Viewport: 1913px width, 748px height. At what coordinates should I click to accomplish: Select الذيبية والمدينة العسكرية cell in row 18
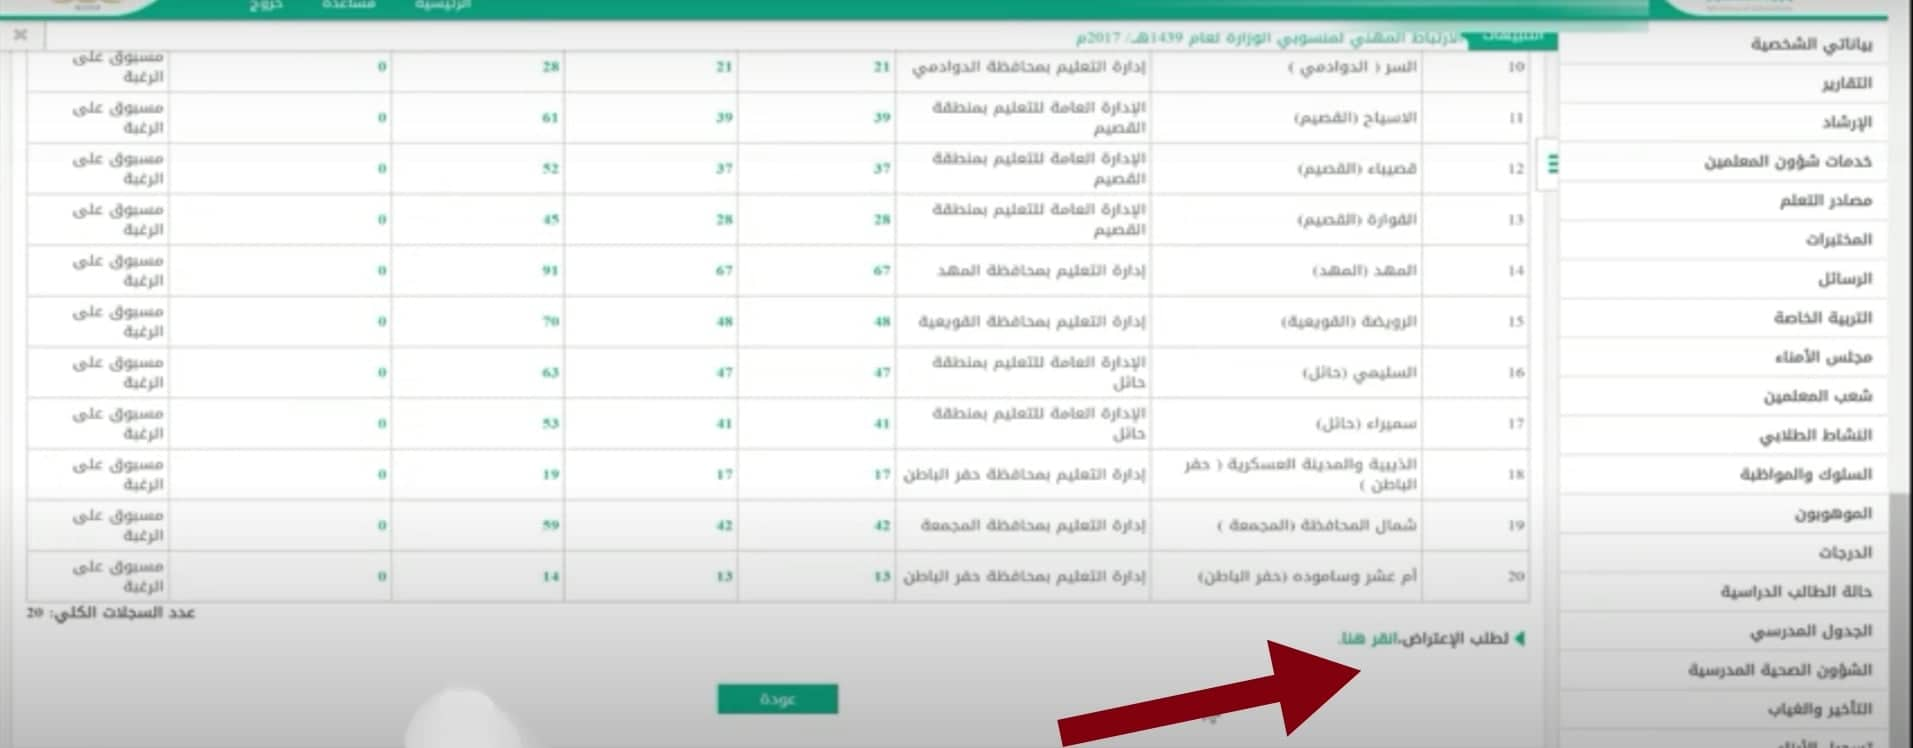coord(1285,474)
